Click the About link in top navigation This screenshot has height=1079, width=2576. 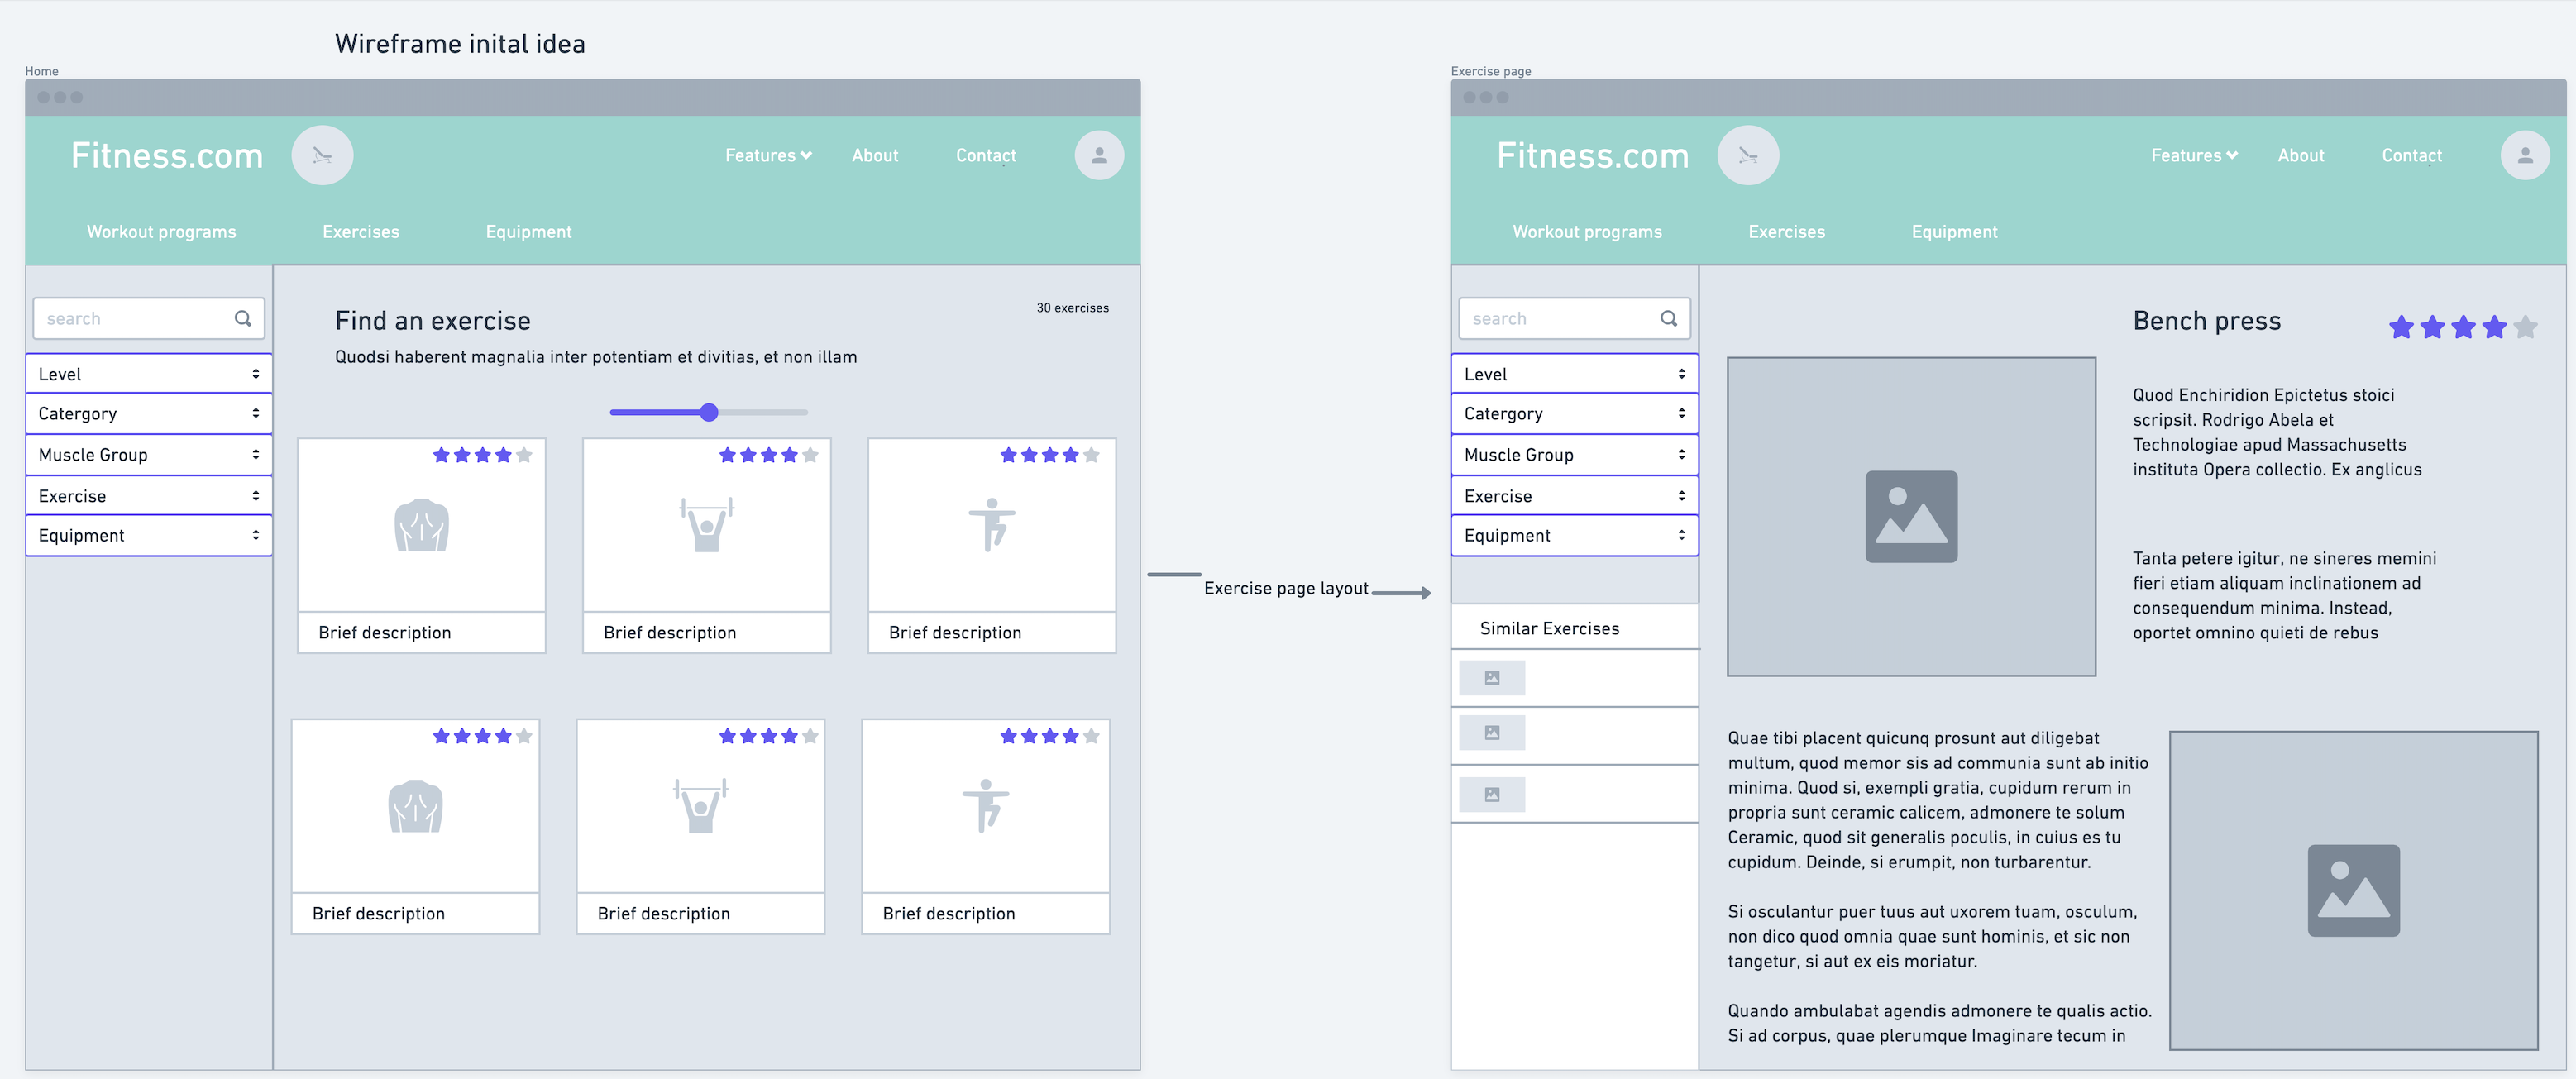(876, 155)
